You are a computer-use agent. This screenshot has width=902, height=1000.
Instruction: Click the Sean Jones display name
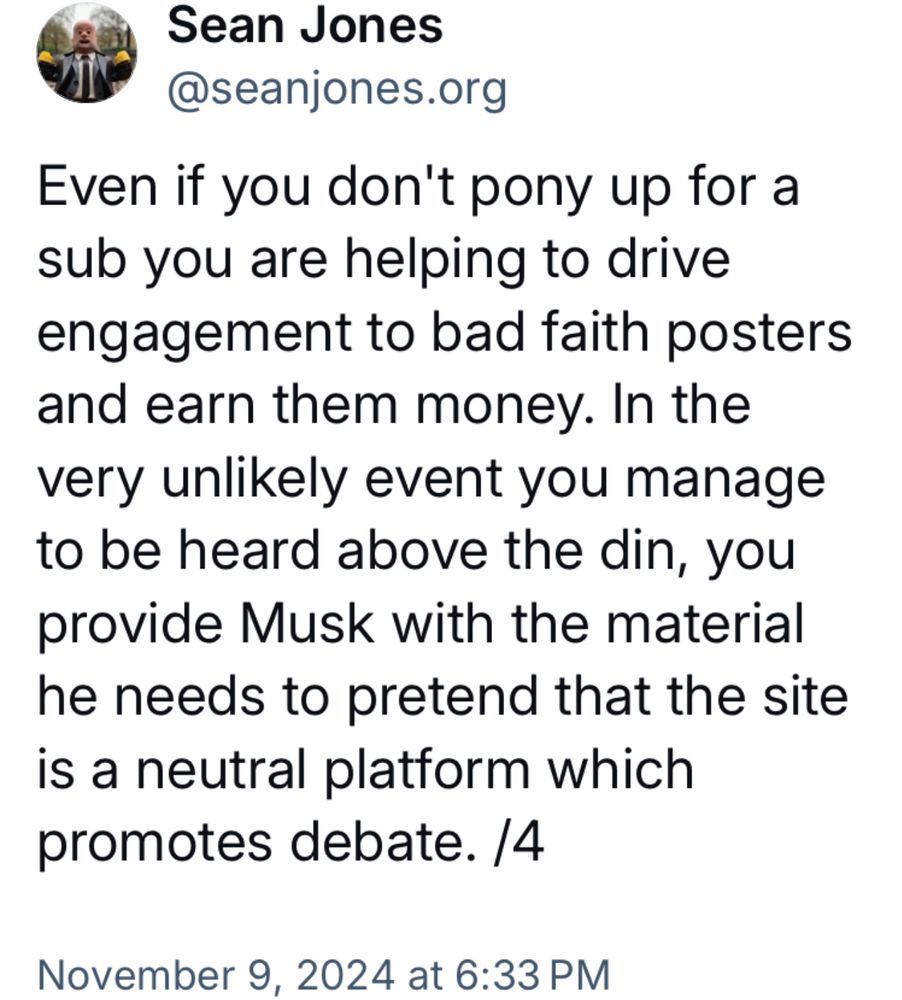pos(305,26)
